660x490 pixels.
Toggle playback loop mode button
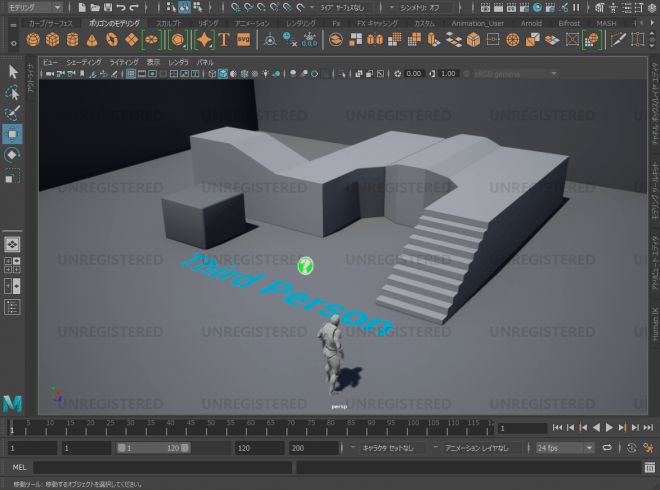607,448
